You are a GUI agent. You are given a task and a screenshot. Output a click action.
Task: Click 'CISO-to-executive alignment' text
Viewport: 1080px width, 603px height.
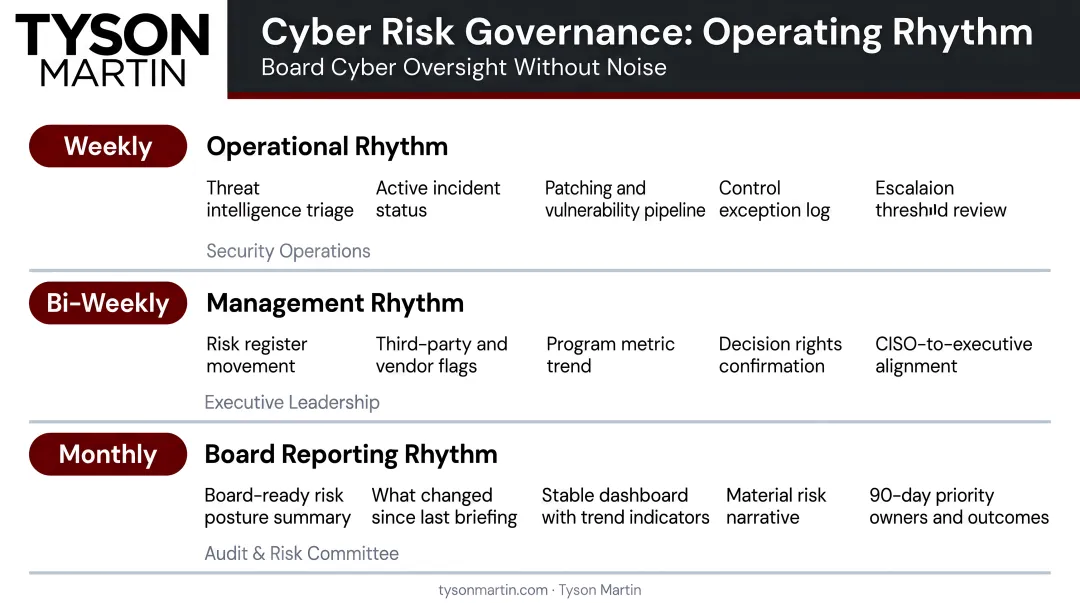point(953,355)
